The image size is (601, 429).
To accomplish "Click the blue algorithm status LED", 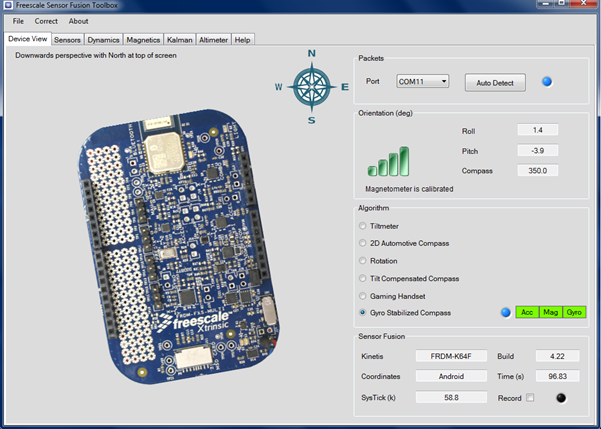I will tap(506, 312).
